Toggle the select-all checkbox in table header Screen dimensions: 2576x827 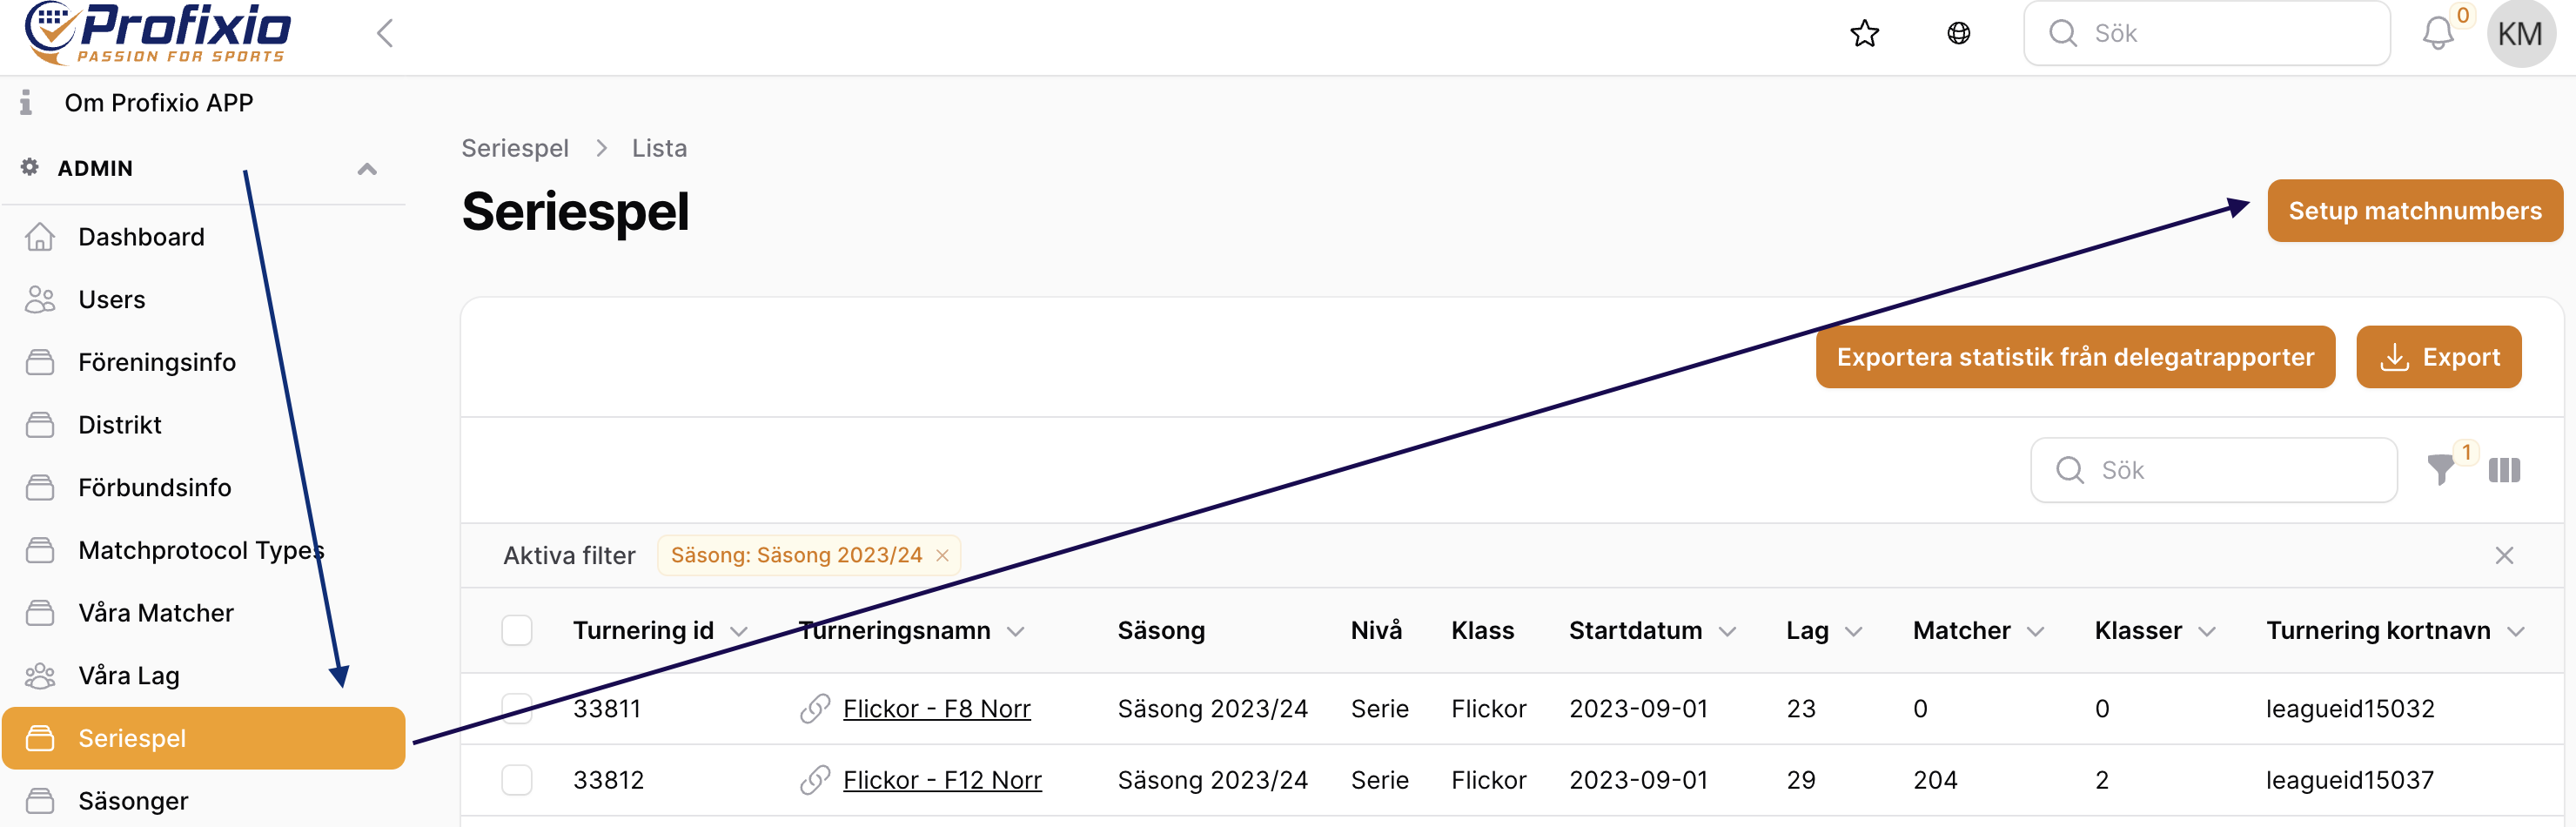coord(517,631)
